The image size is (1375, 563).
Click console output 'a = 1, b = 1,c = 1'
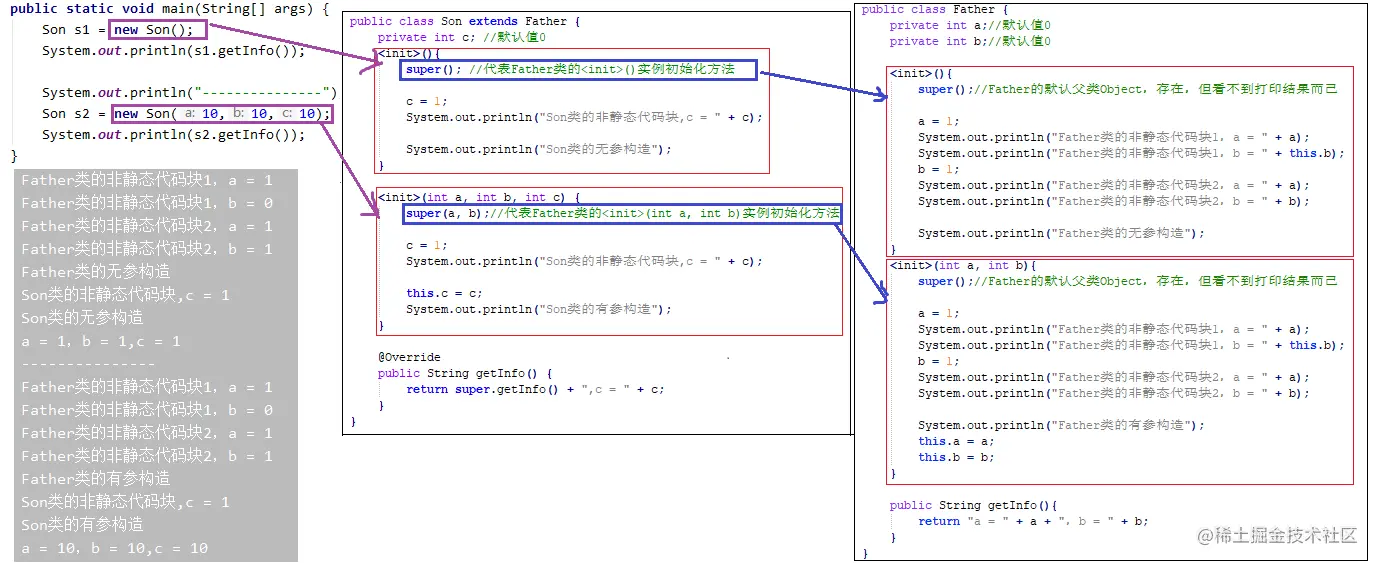point(101,341)
